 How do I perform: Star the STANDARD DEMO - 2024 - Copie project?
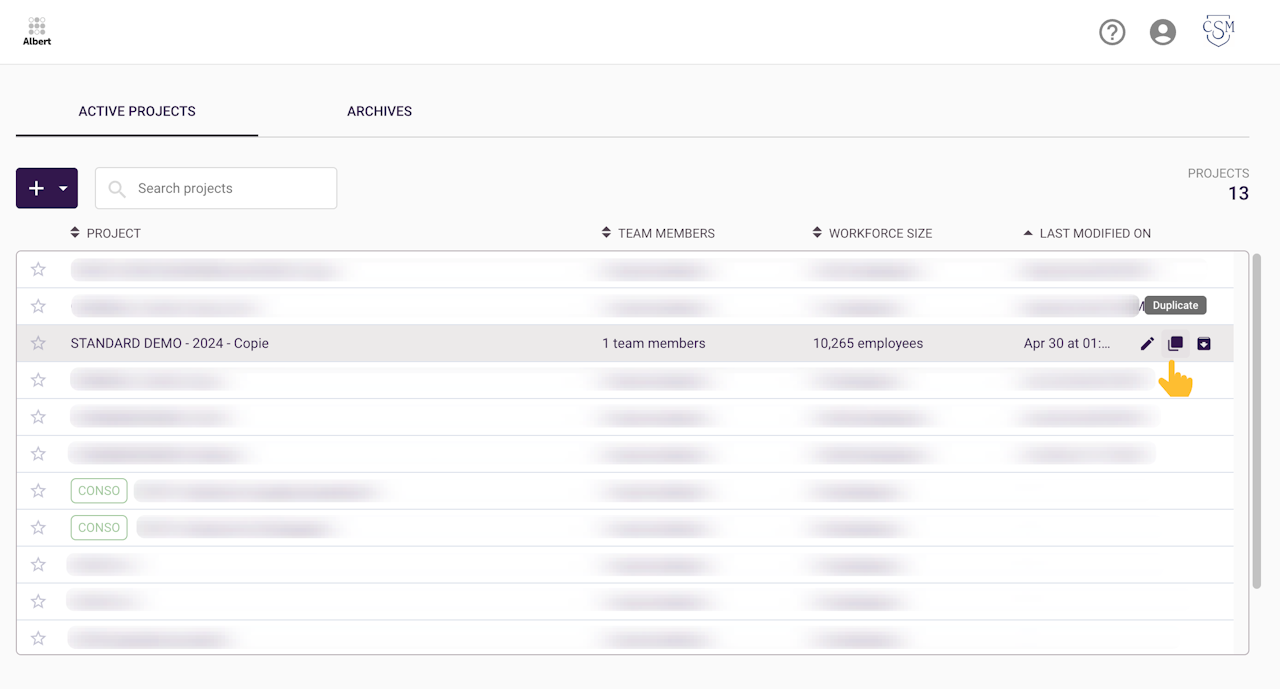click(38, 343)
